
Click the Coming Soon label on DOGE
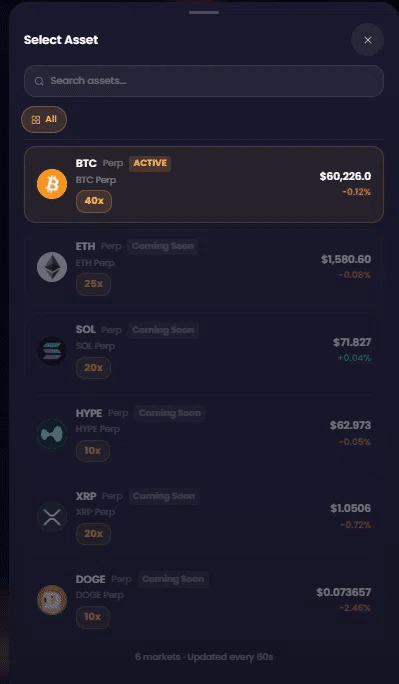point(173,579)
